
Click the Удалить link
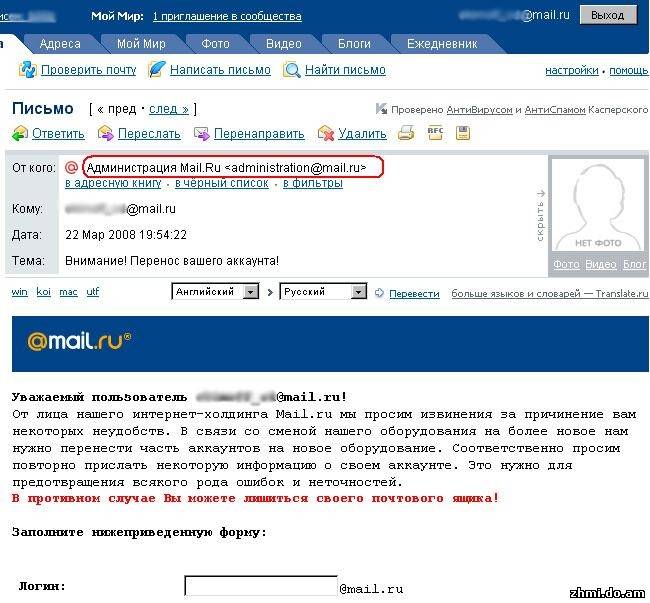[362, 134]
